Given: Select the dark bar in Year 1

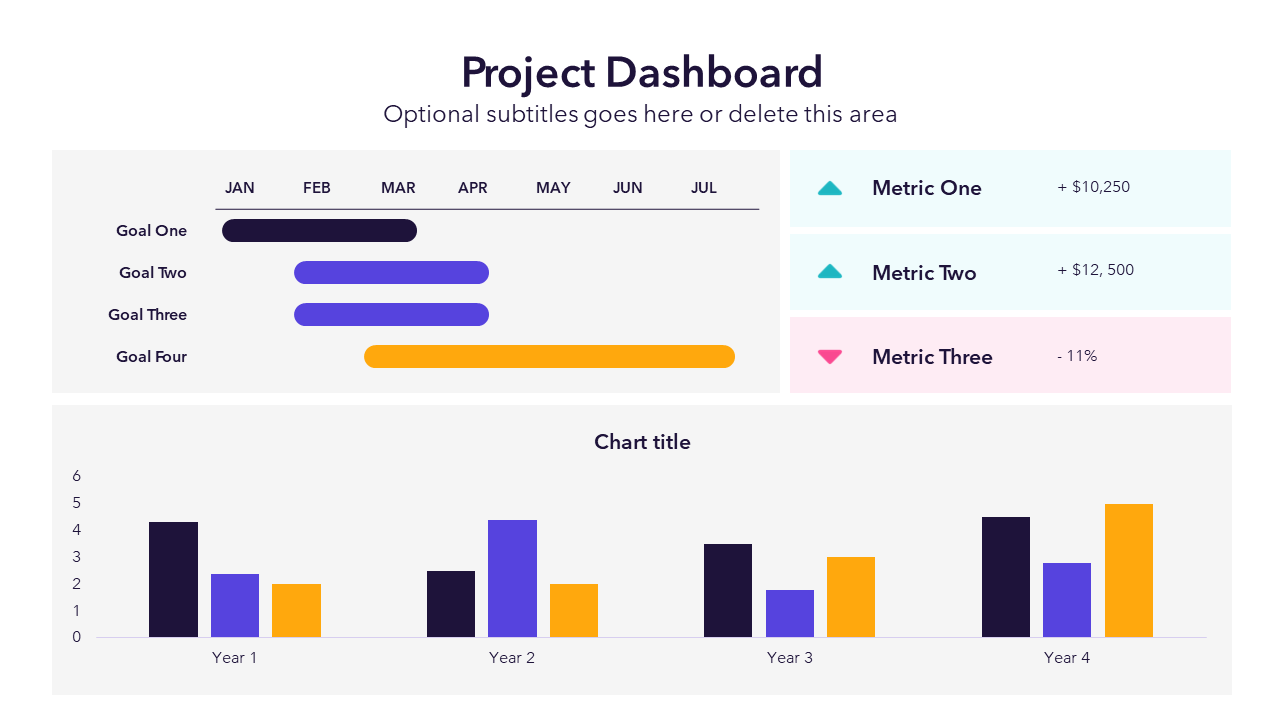Looking at the screenshot, I should pos(174,580).
